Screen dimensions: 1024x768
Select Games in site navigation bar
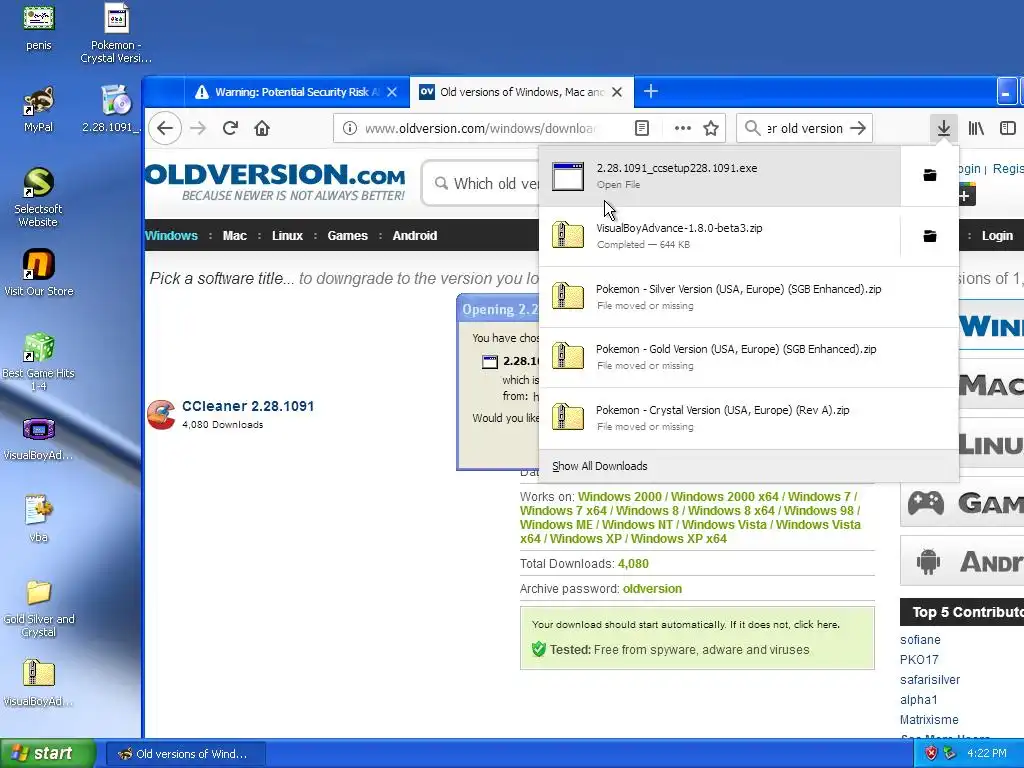coord(347,236)
